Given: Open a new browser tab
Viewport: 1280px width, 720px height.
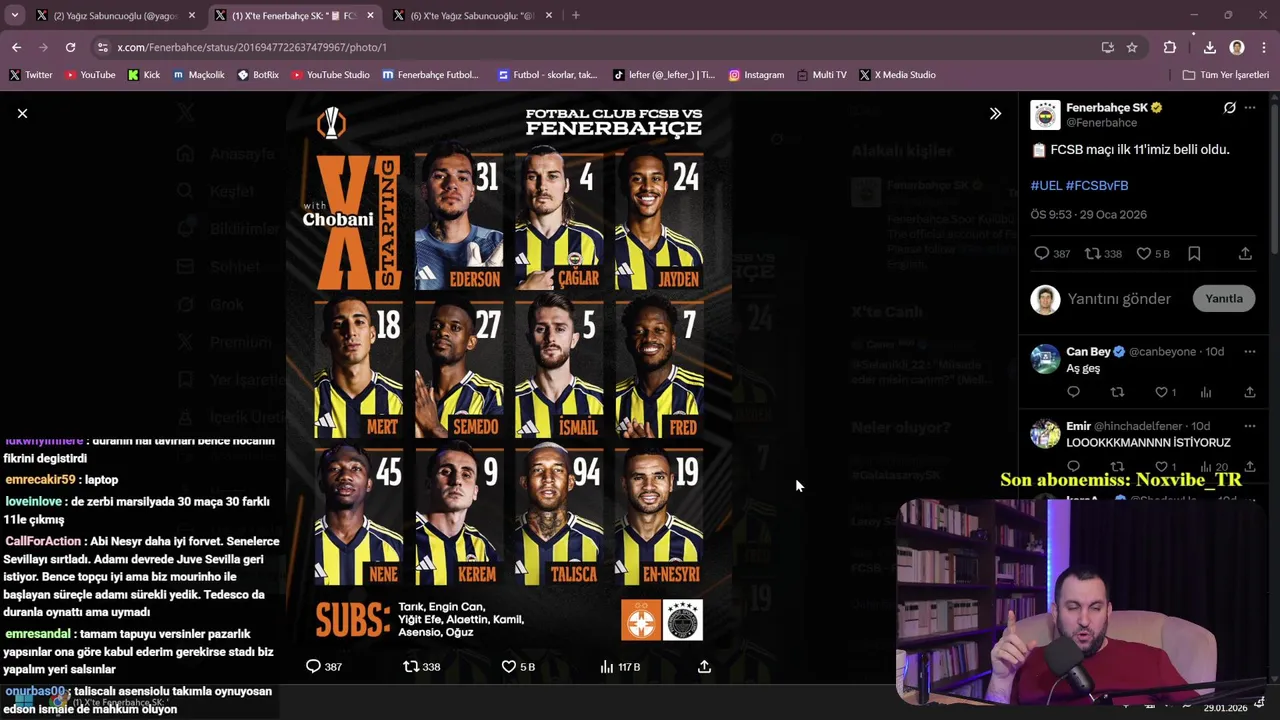Looking at the screenshot, I should click(575, 16).
